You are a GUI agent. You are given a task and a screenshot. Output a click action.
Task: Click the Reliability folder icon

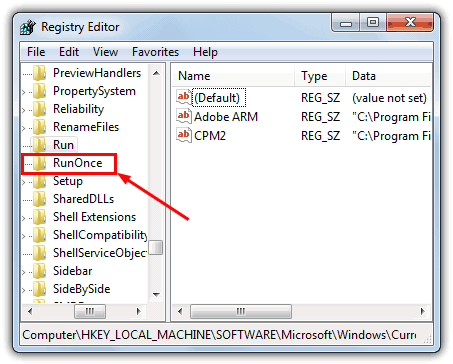click(40, 109)
